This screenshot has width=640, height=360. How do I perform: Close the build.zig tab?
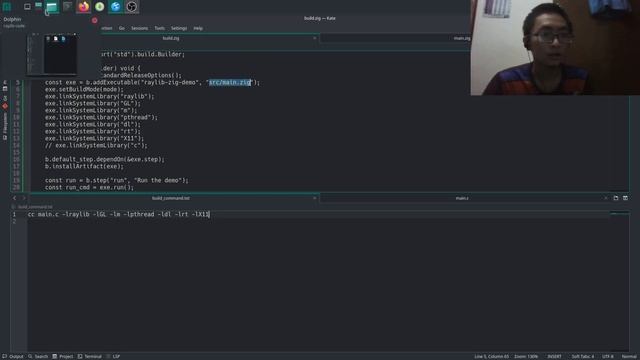[314, 38]
